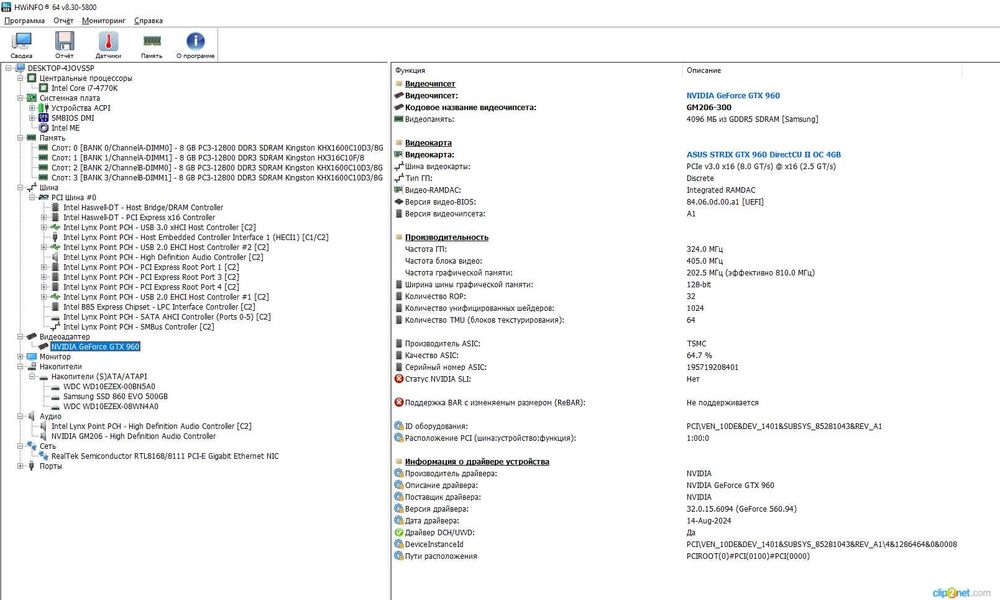1000x600 pixels.
Task: Click the red cross icon by ReBAR support
Action: pyautogui.click(x=399, y=402)
